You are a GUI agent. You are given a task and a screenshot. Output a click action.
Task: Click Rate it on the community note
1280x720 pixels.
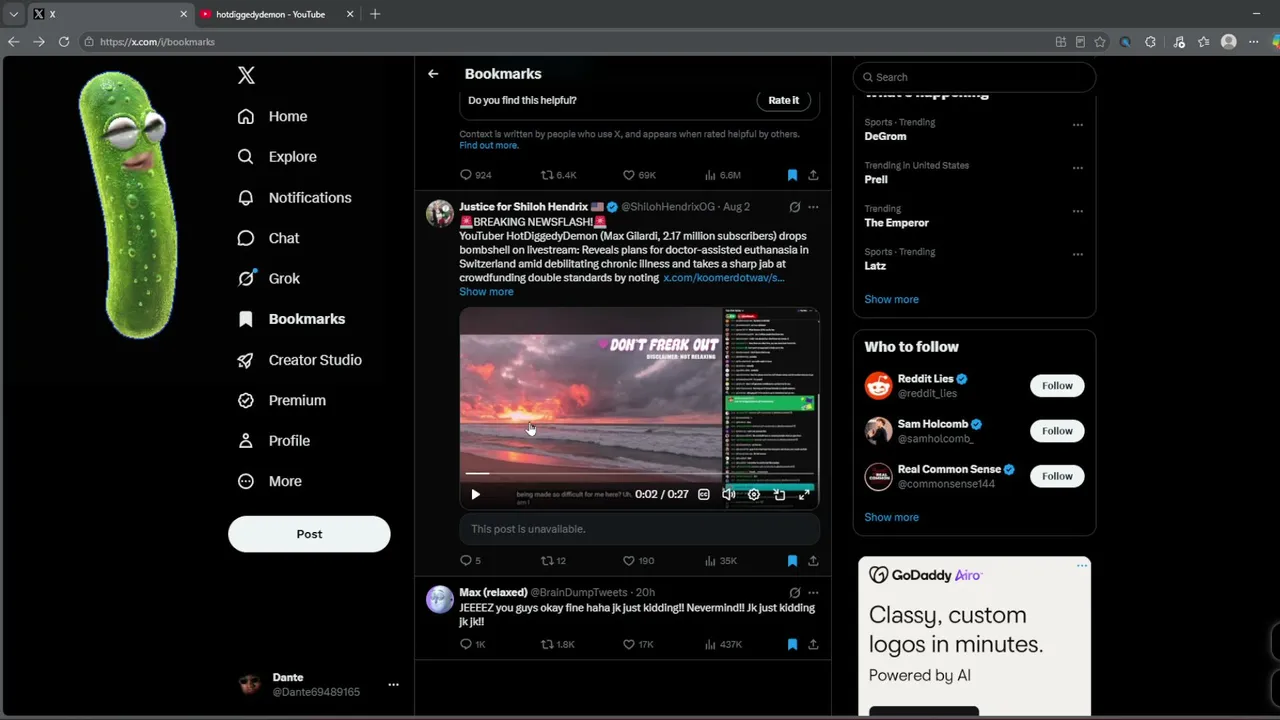(x=783, y=100)
